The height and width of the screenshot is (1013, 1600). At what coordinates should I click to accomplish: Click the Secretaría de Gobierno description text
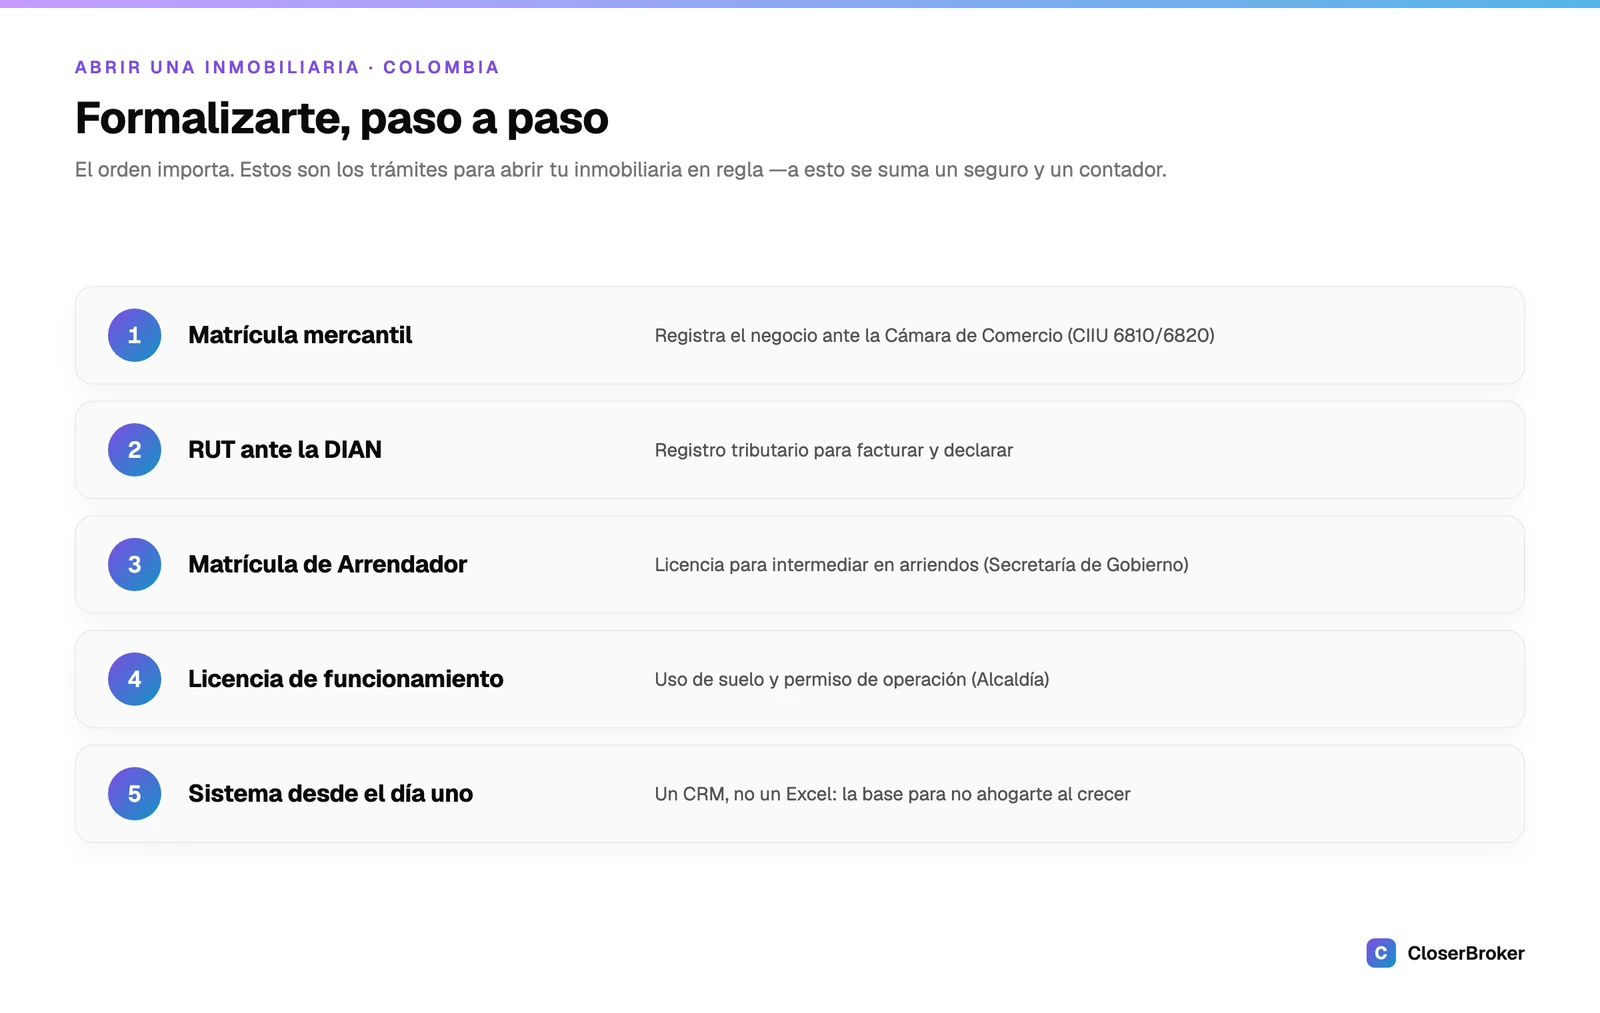click(x=922, y=565)
